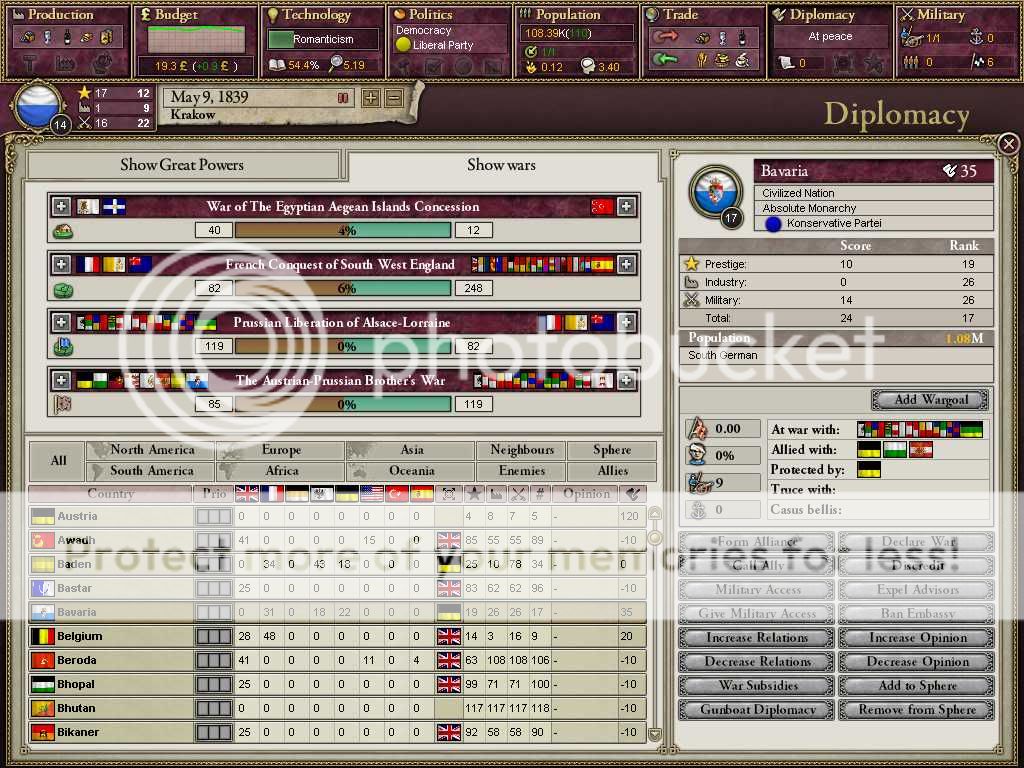The image size is (1024, 768).
Task: Show only Neighbours in country list
Action: click(521, 450)
